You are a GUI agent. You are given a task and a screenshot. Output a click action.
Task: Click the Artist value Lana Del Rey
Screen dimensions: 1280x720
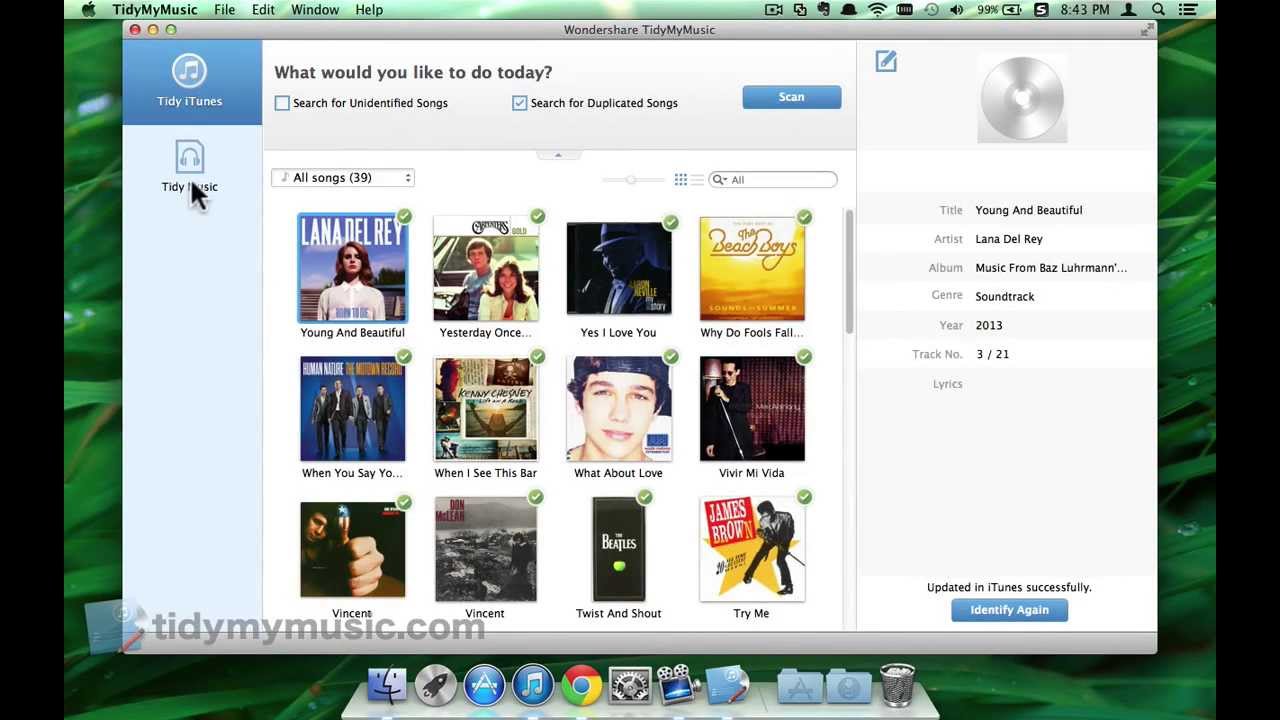click(x=1008, y=239)
